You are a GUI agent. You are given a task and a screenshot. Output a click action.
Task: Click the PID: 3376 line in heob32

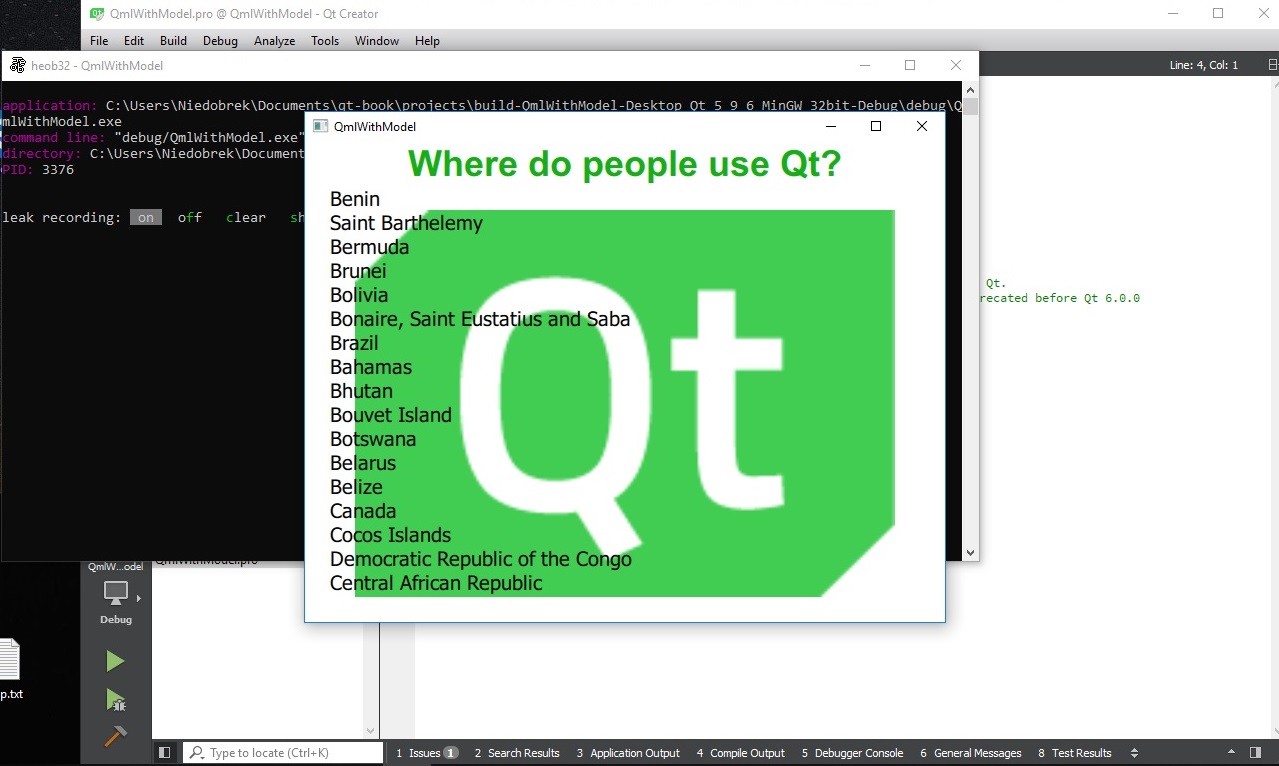click(37, 170)
